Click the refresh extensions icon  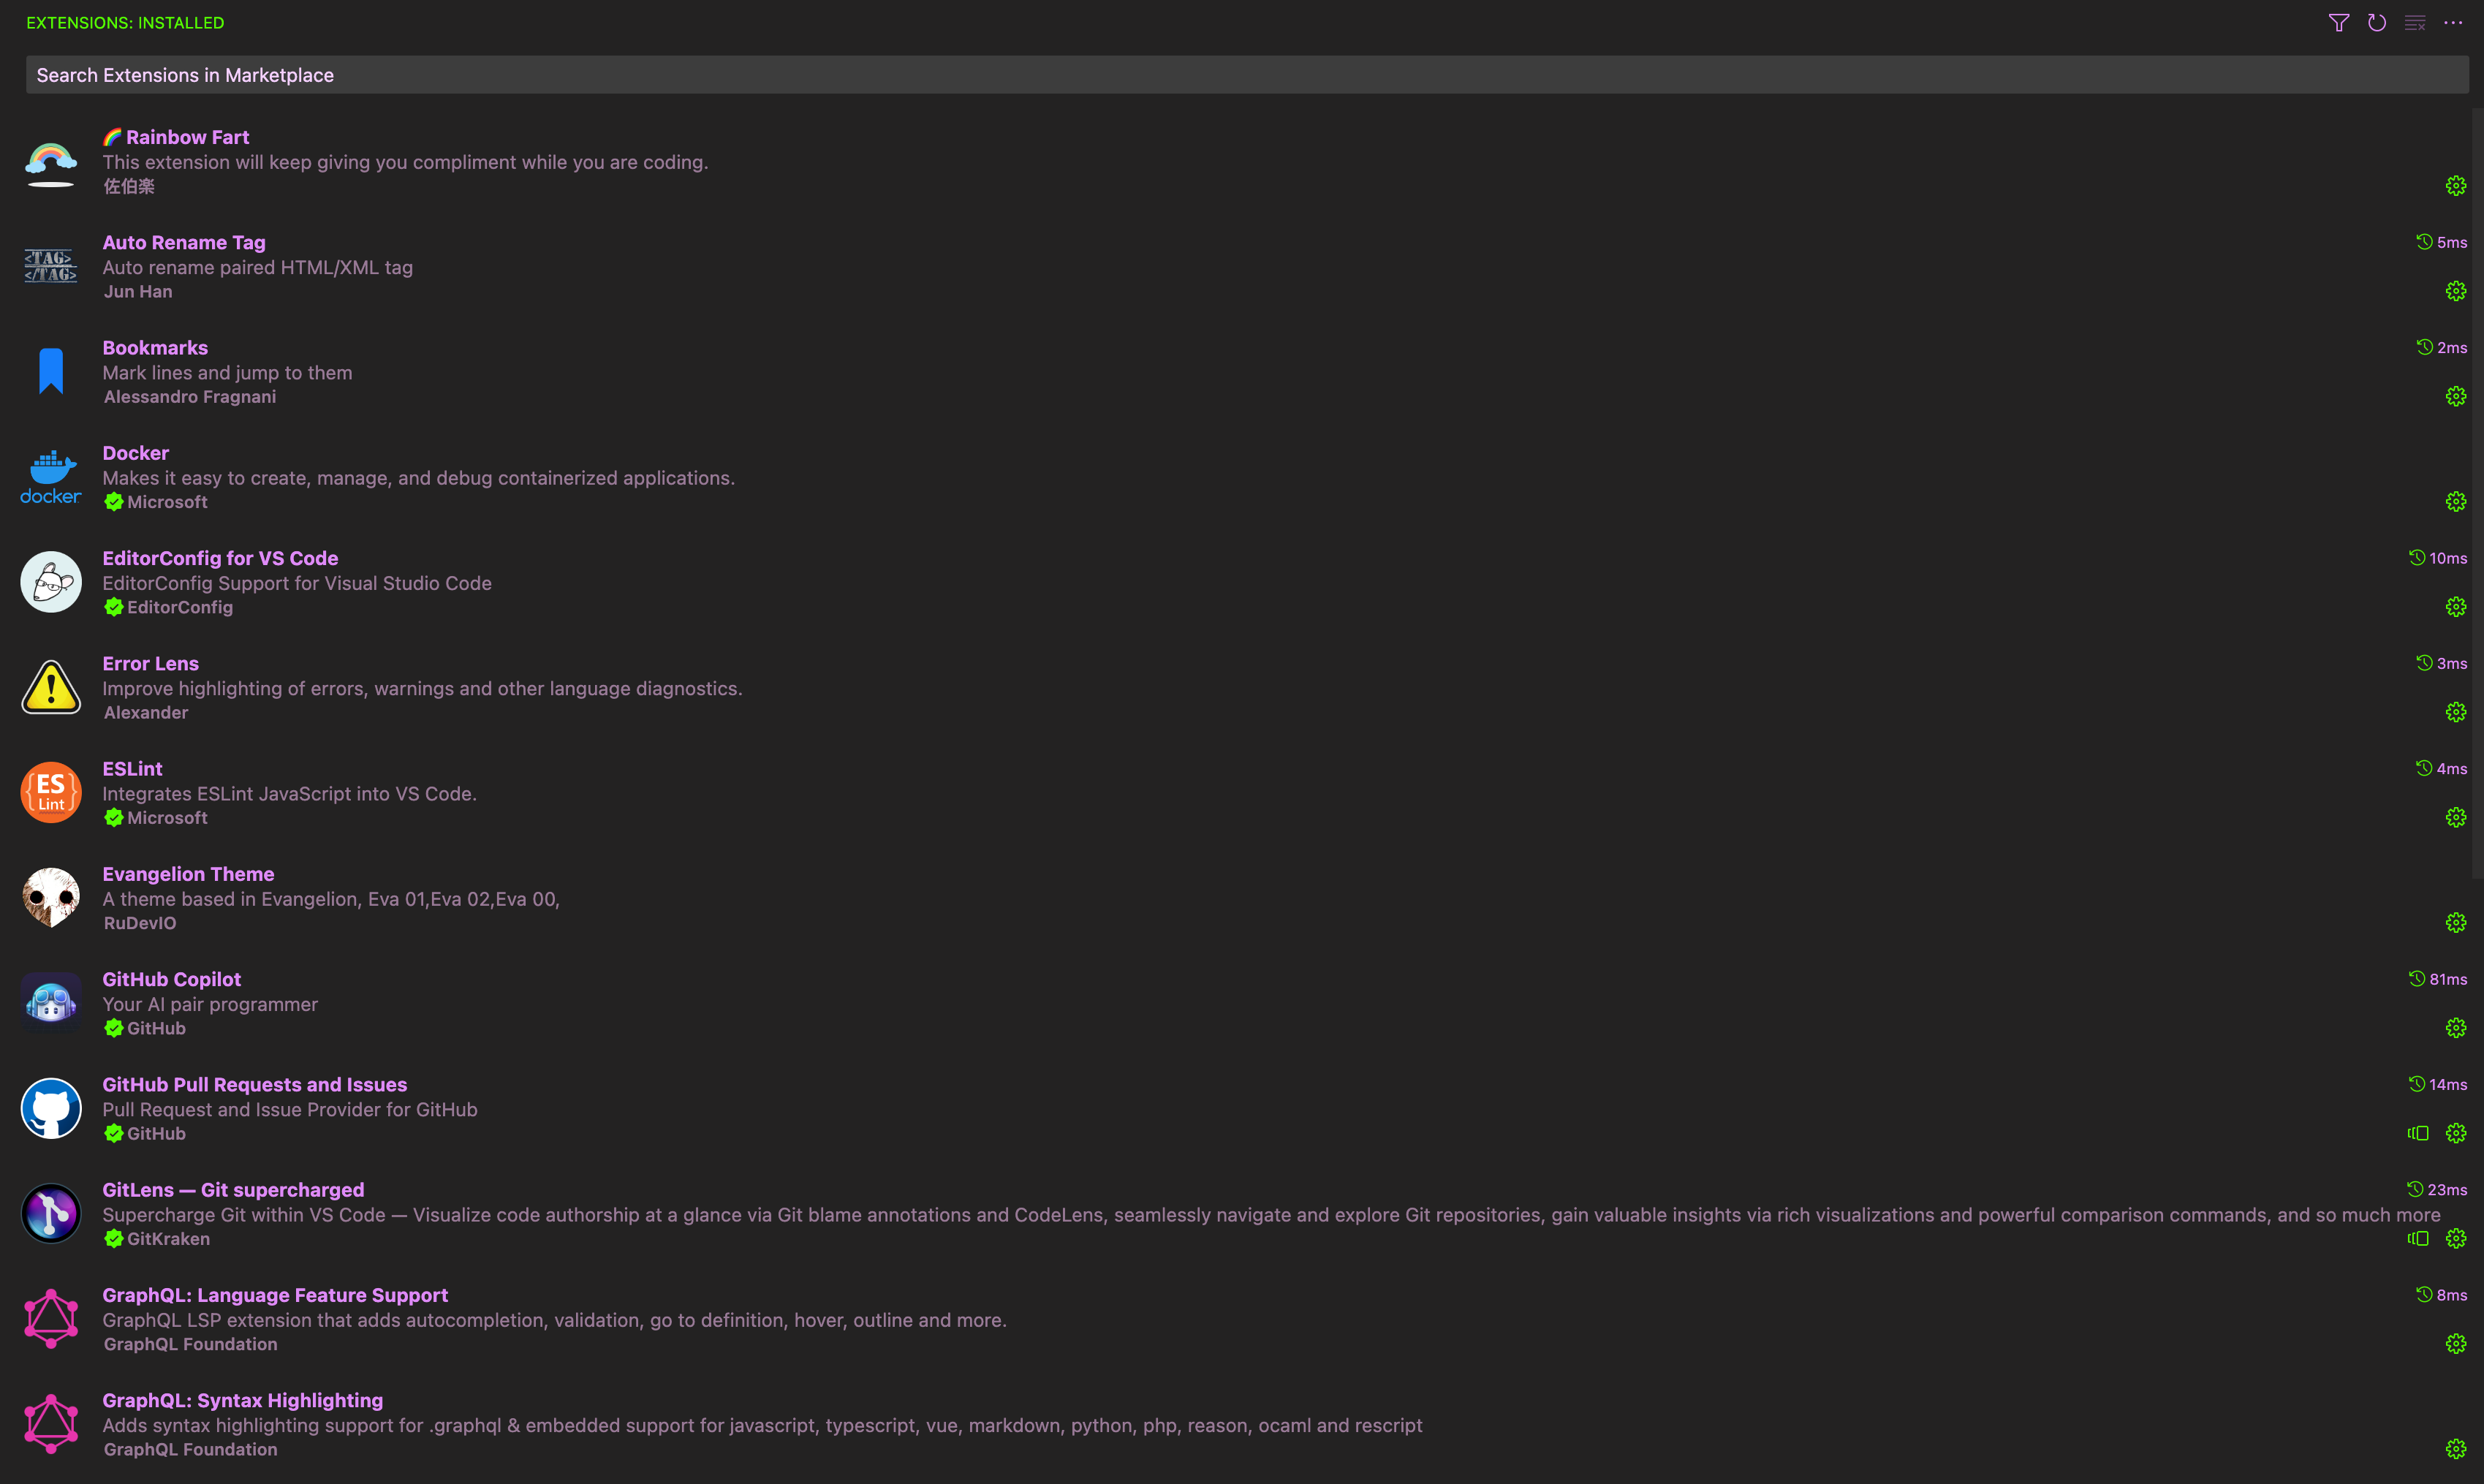click(x=2376, y=23)
